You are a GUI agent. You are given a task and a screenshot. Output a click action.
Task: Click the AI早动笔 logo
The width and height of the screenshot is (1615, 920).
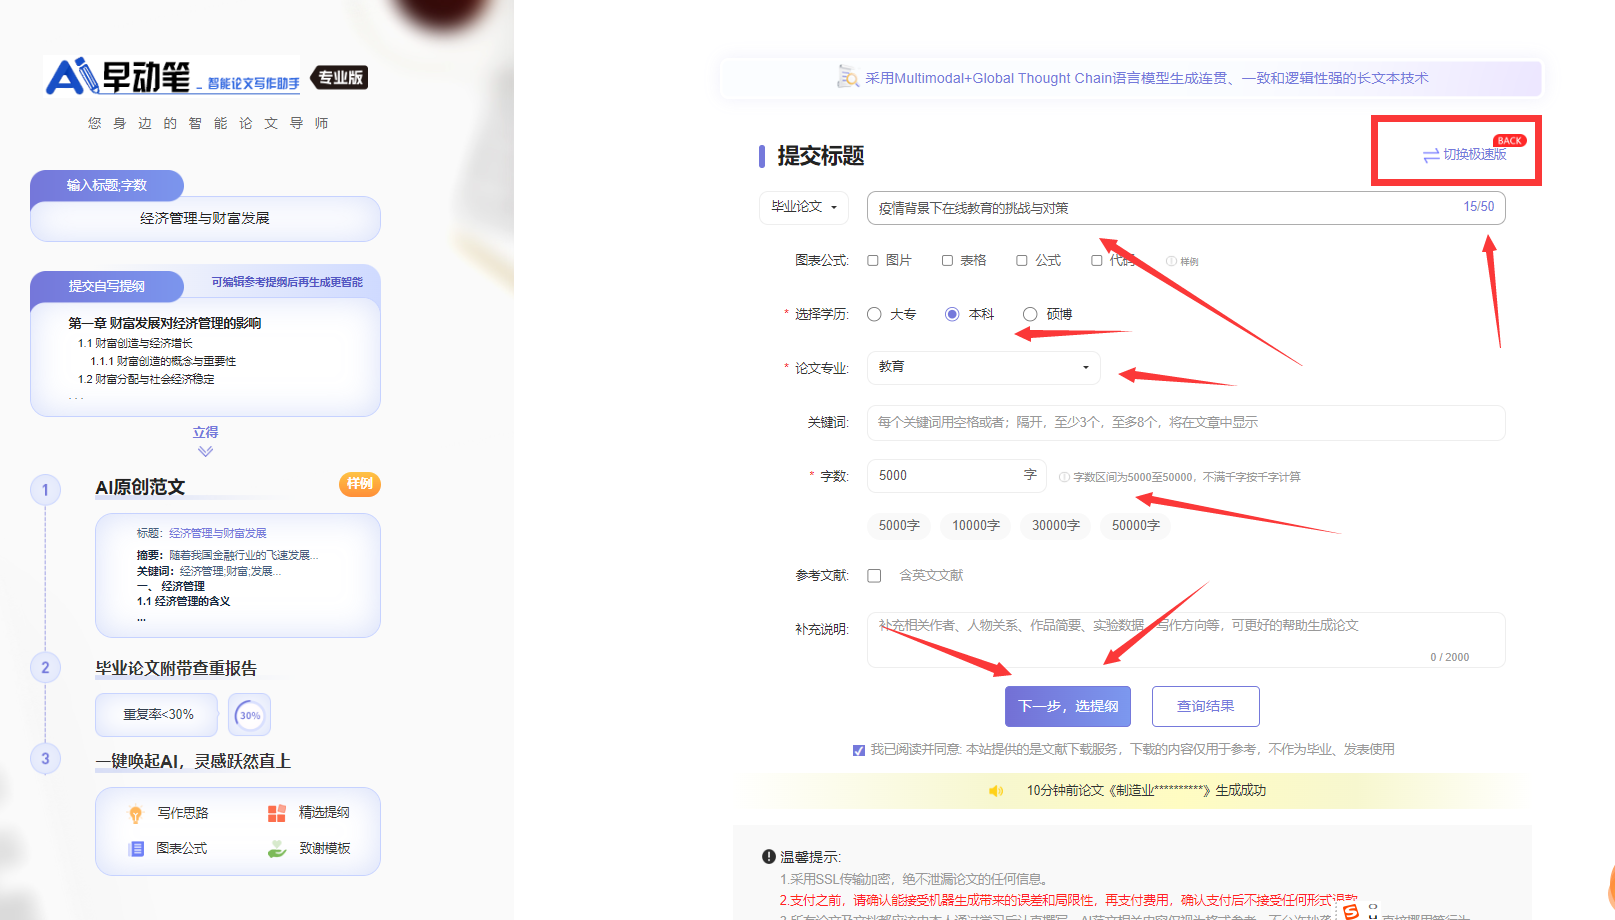pyautogui.click(x=172, y=76)
